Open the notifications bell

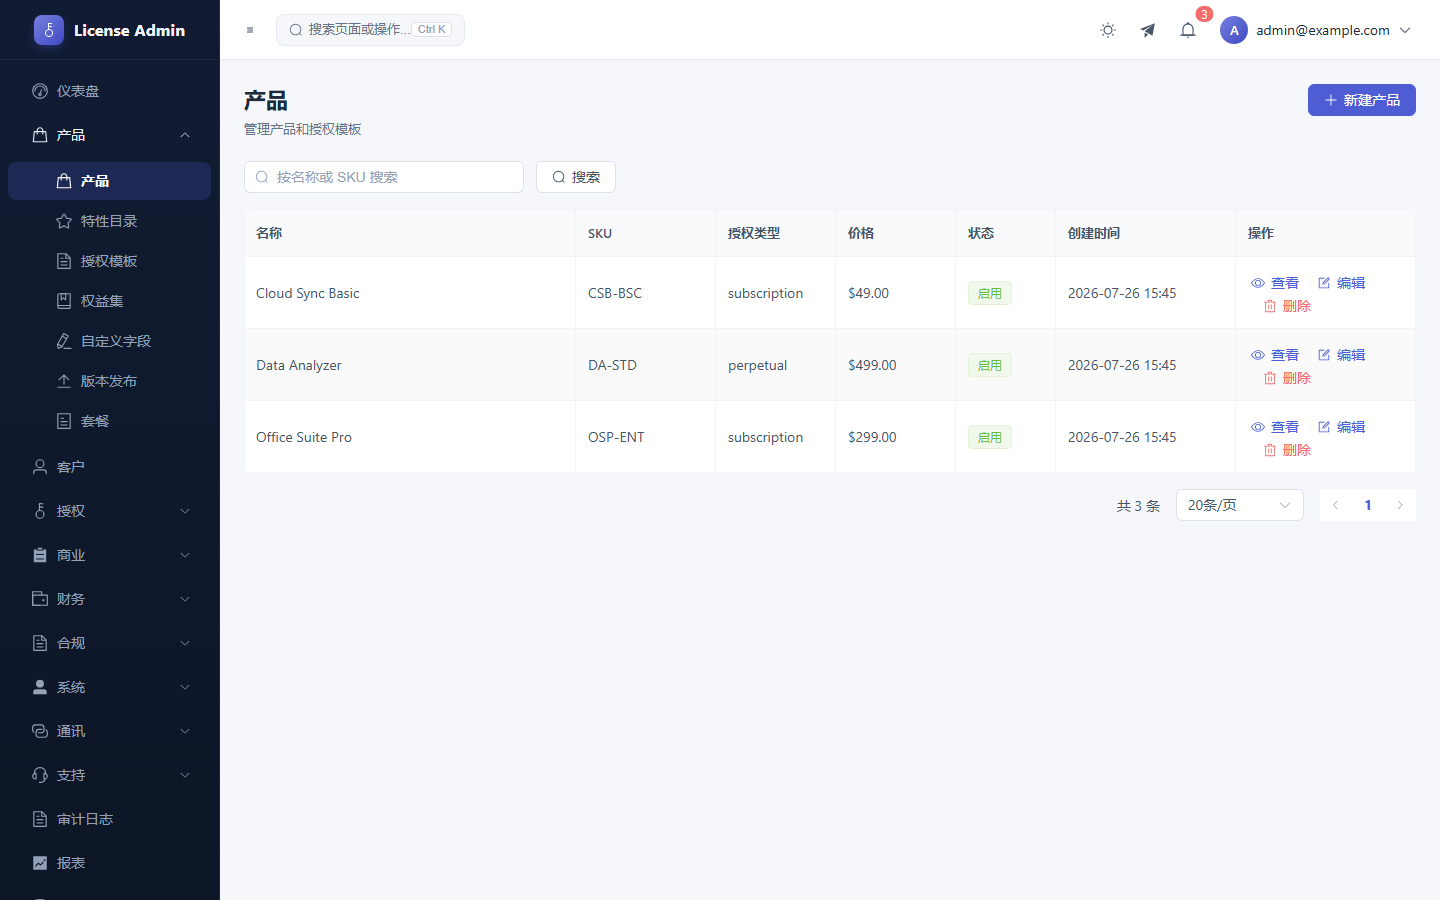pos(1188,30)
